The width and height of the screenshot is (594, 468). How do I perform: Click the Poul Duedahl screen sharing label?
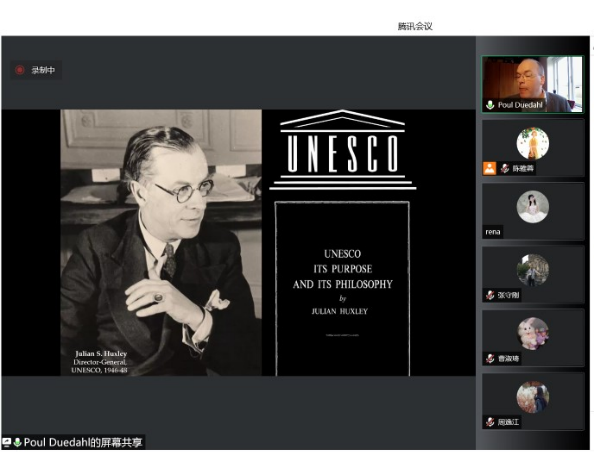pos(73,442)
